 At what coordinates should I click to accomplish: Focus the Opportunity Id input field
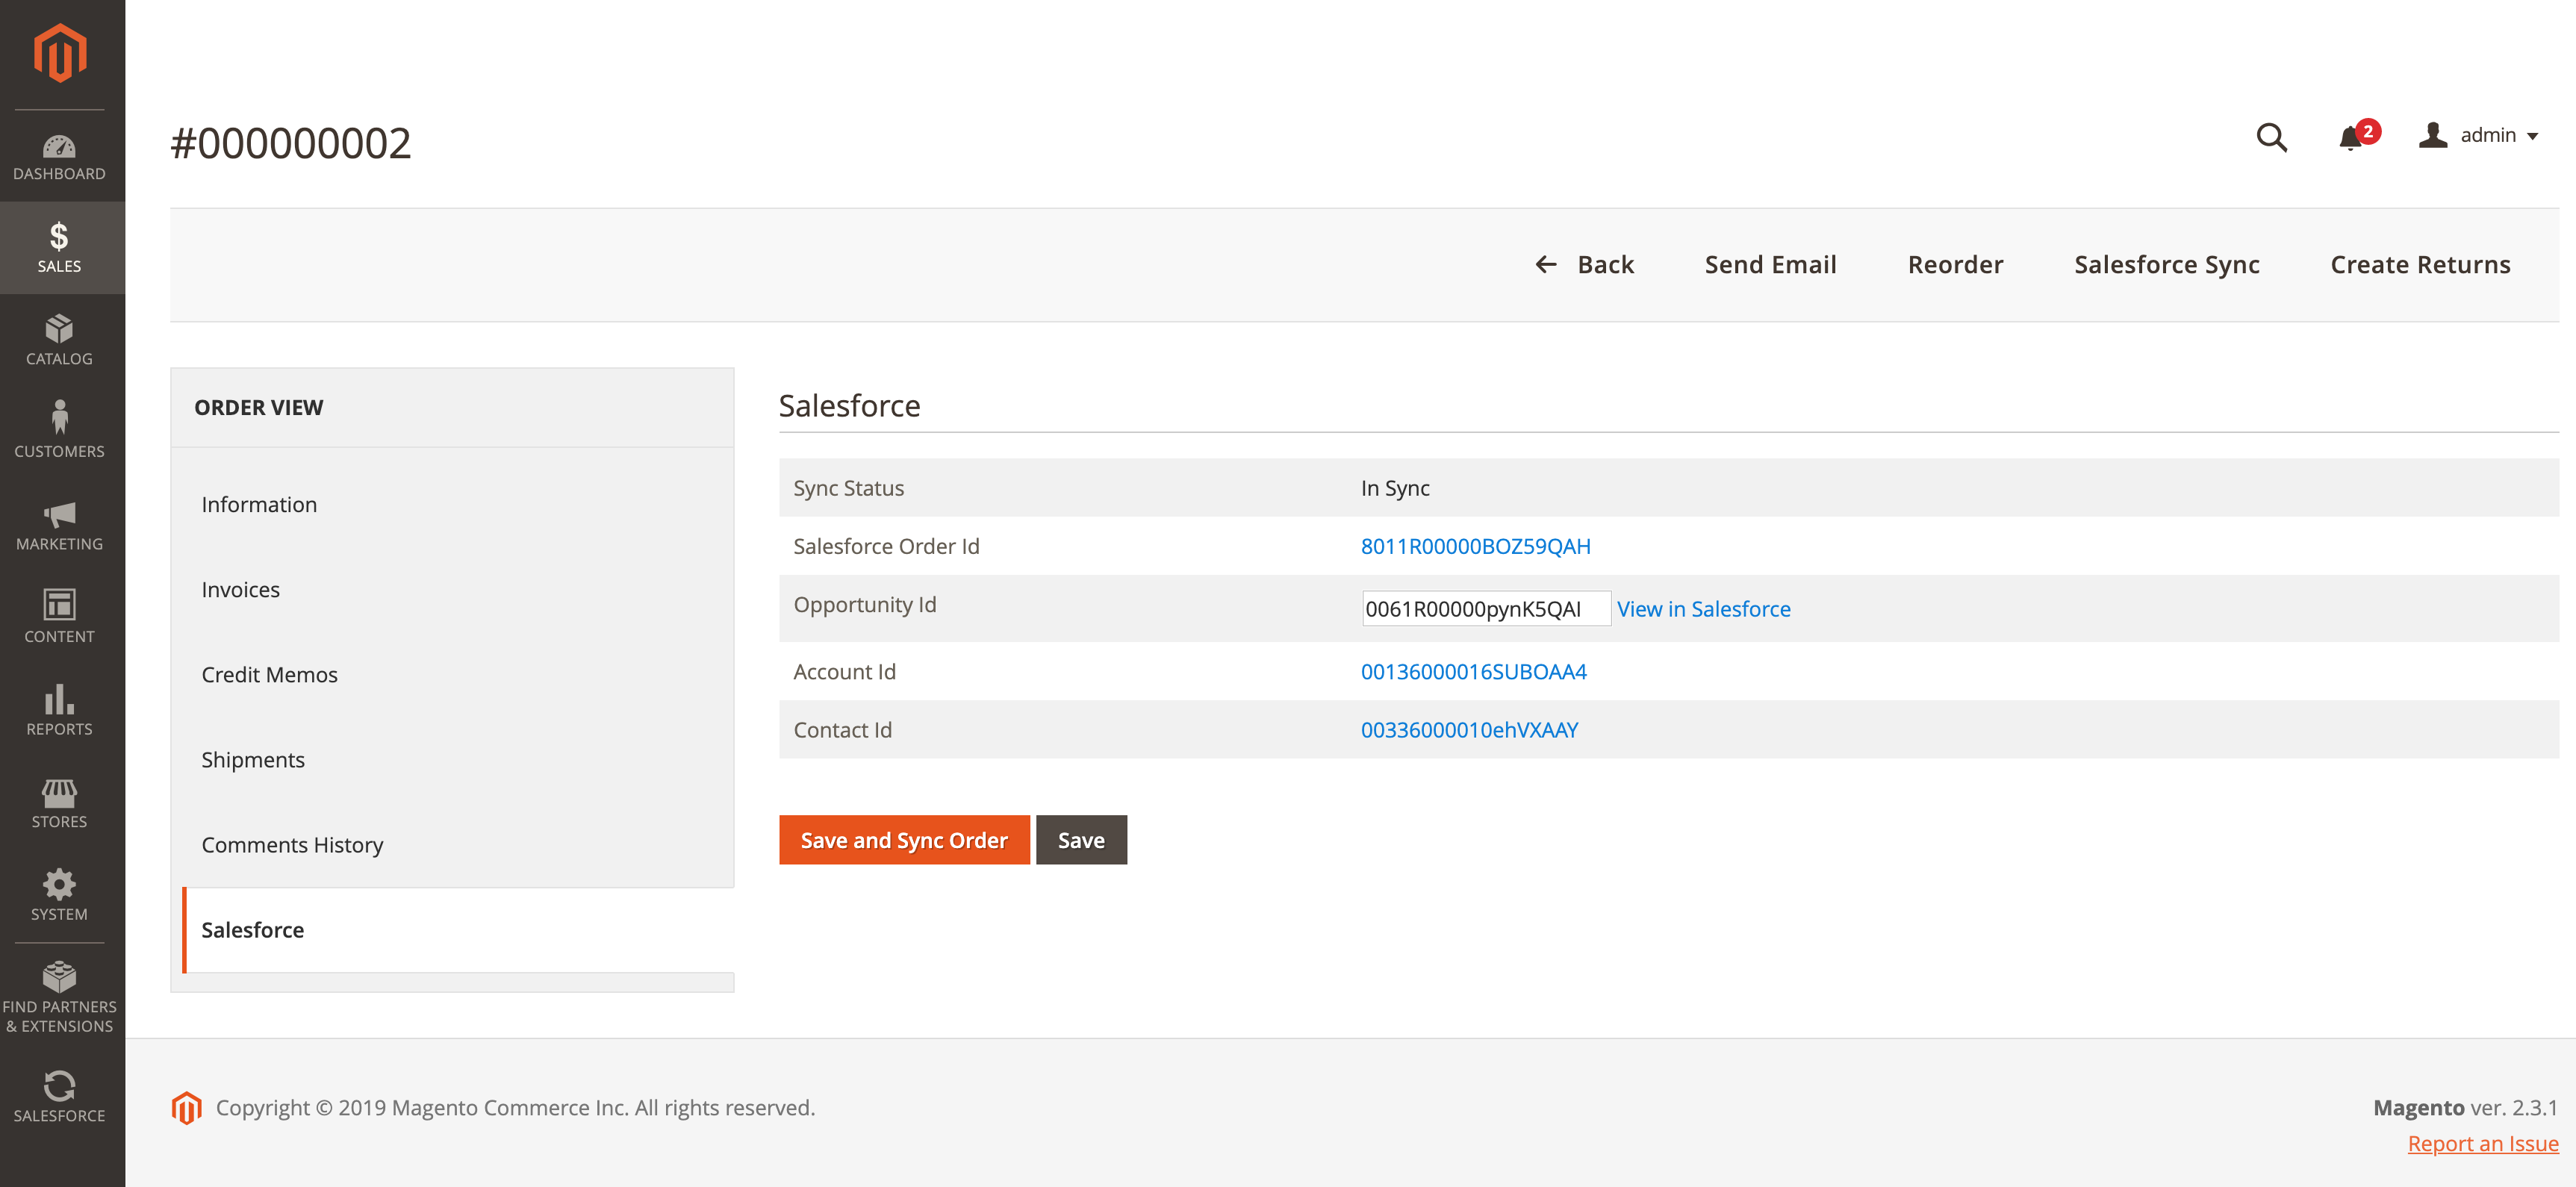point(1484,609)
